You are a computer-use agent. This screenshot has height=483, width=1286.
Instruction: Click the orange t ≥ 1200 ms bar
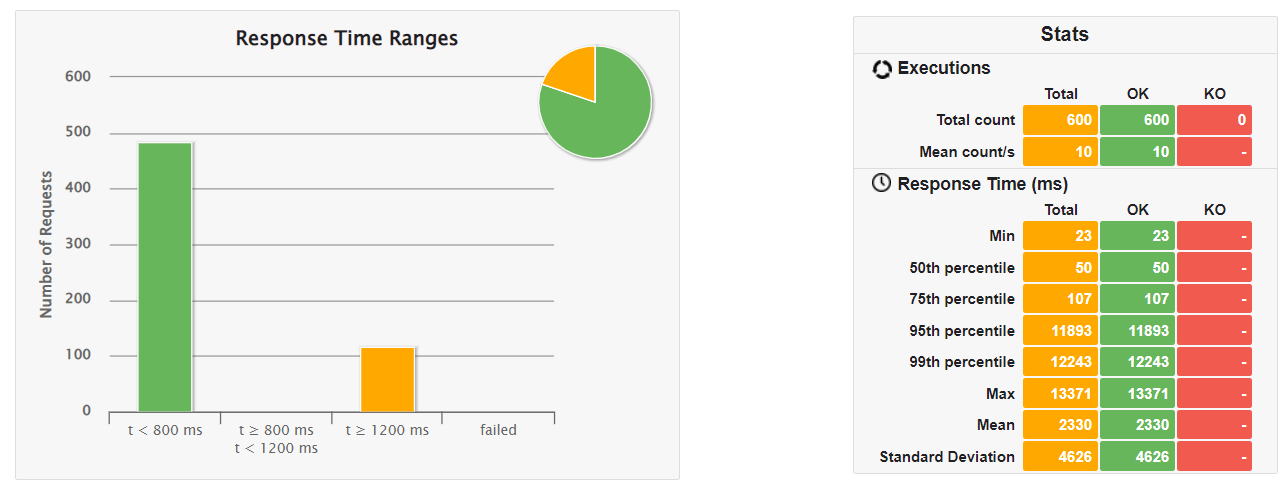pos(388,379)
